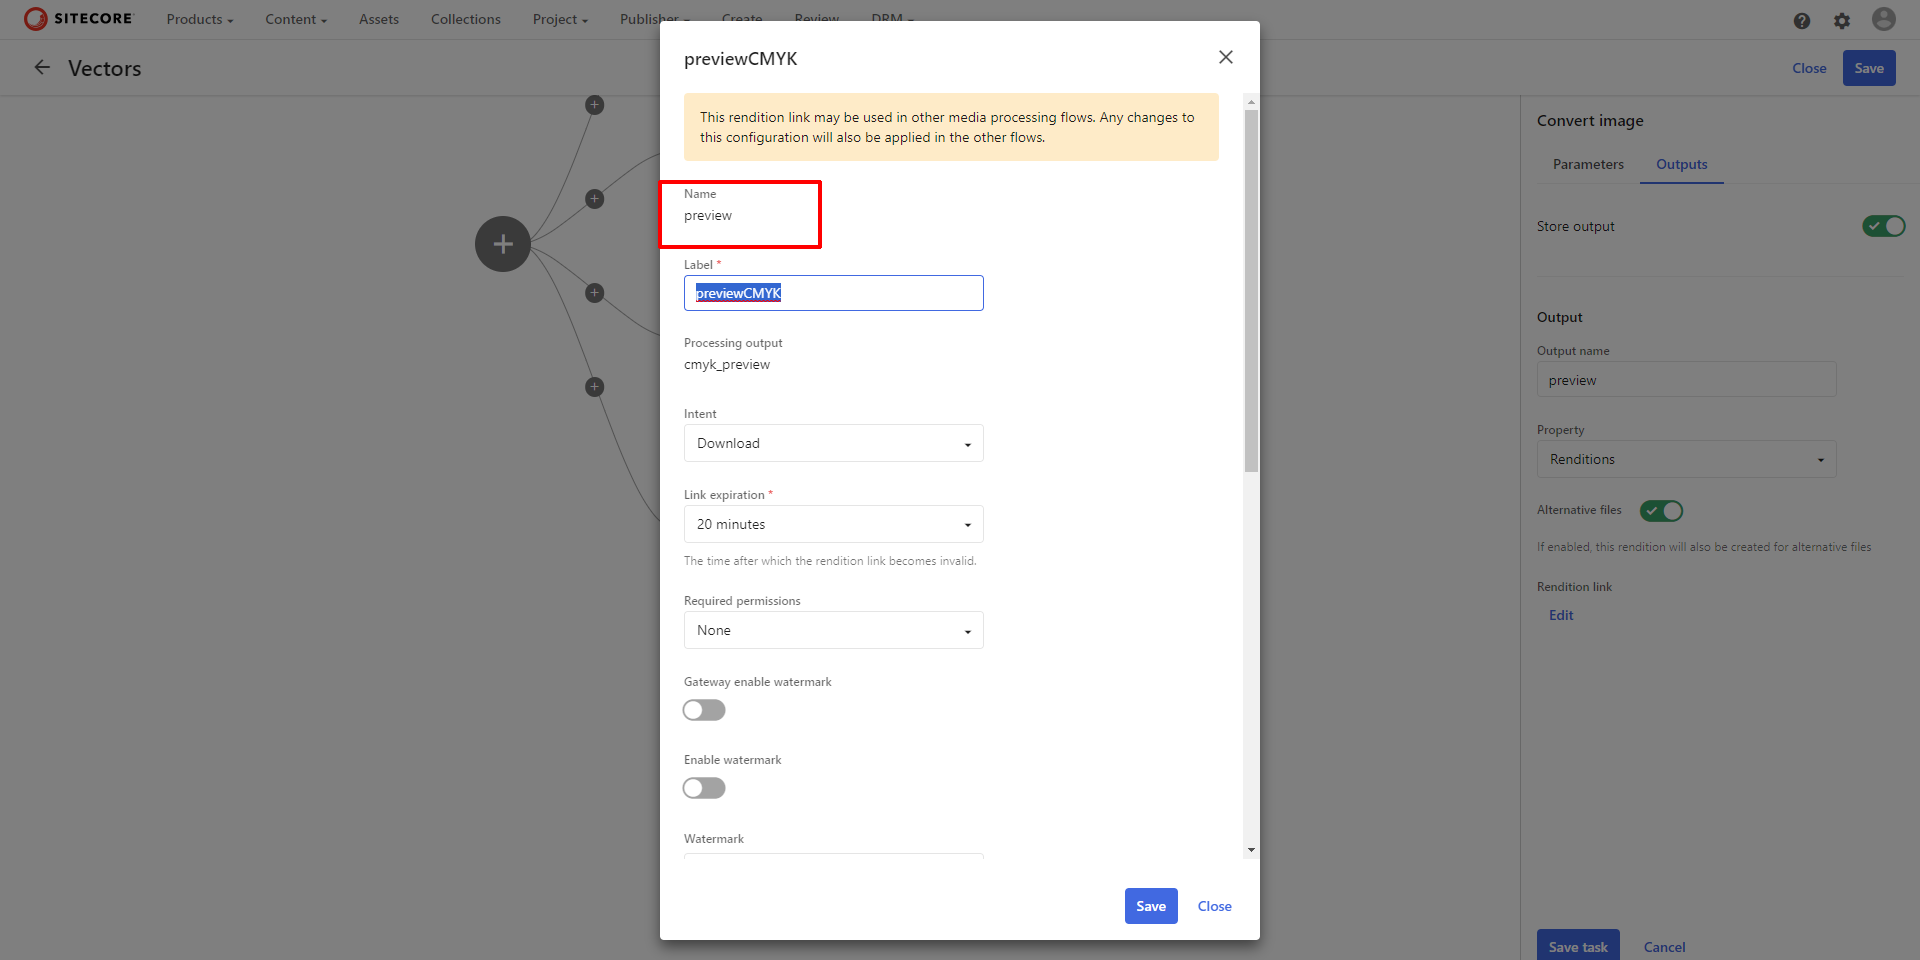Click the bottom small plus node
Screen dimensions: 1920x960
[x=595, y=387]
